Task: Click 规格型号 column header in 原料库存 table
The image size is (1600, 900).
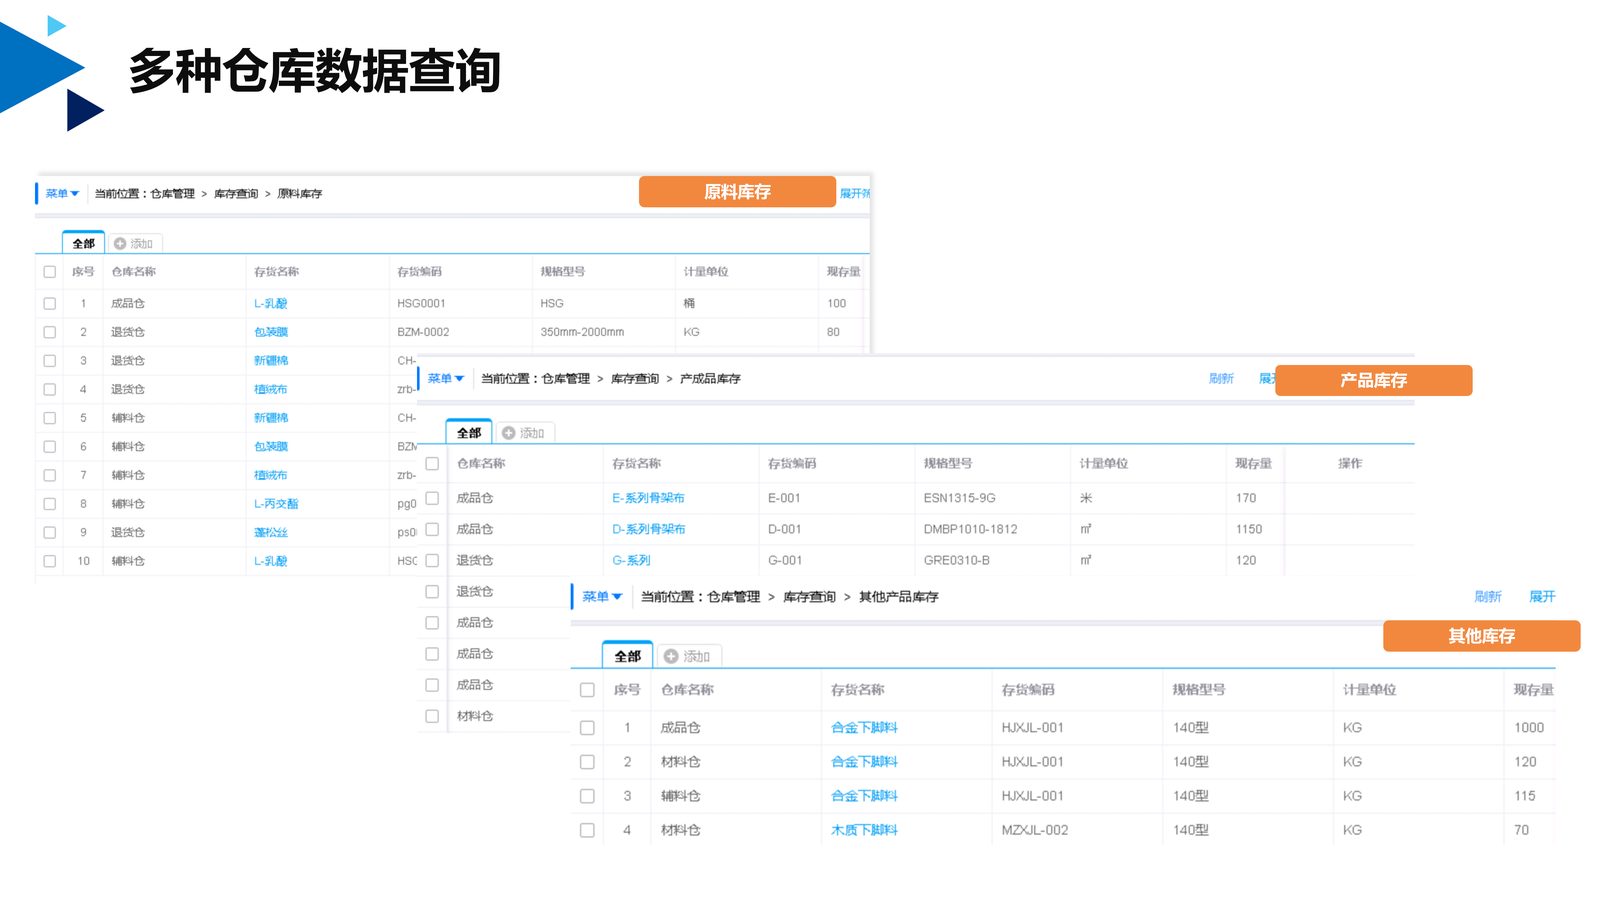Action: (x=562, y=272)
